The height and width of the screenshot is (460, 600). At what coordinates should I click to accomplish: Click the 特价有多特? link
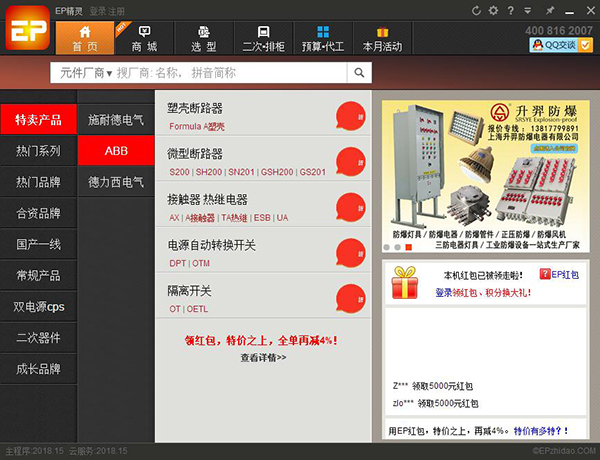(x=546, y=431)
